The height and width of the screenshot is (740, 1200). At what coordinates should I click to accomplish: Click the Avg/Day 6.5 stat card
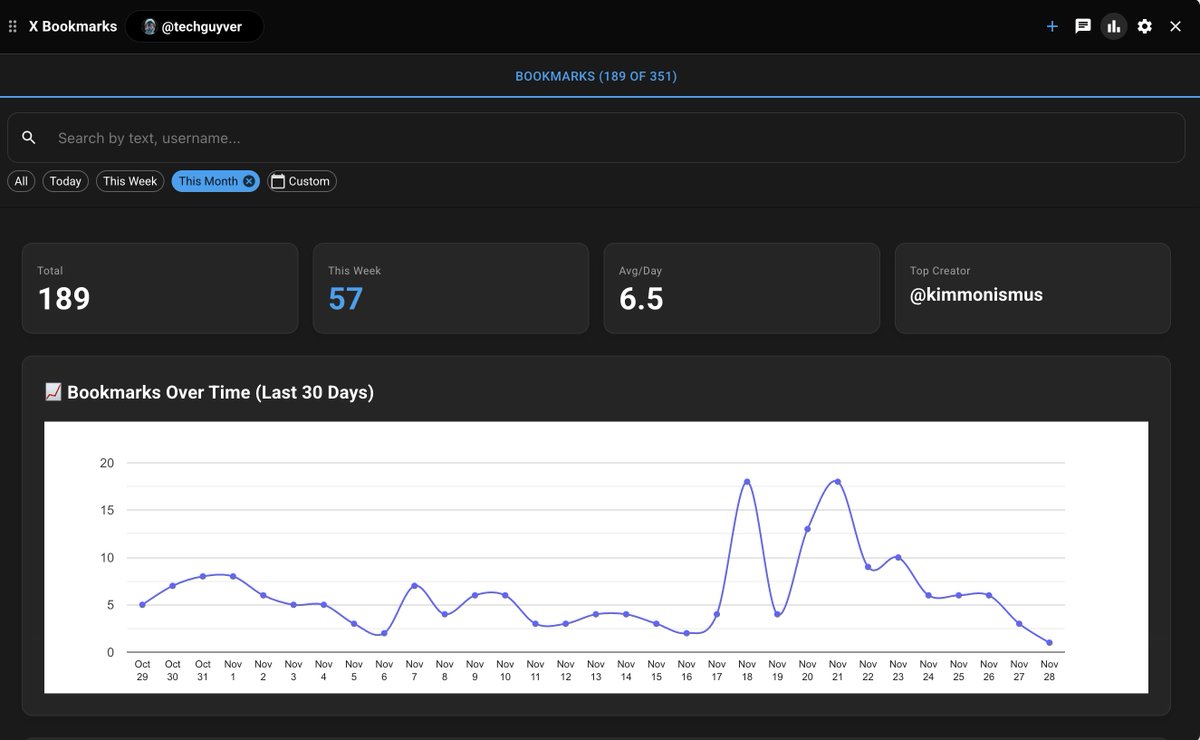point(742,288)
